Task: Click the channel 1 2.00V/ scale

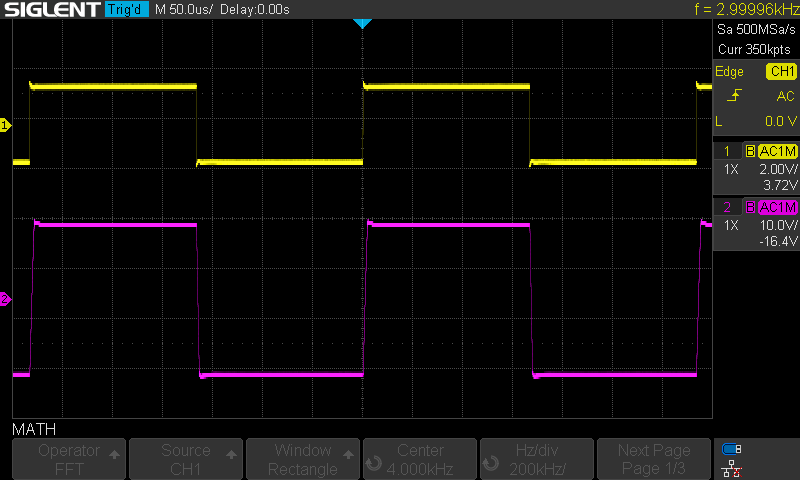Action: (x=778, y=169)
